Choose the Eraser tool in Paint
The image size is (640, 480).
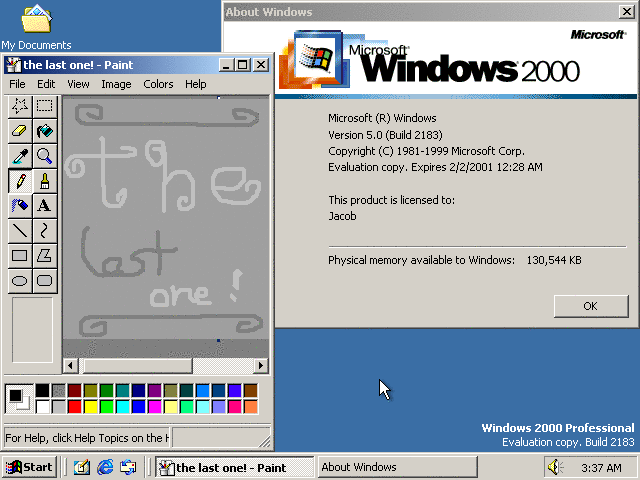point(20,131)
